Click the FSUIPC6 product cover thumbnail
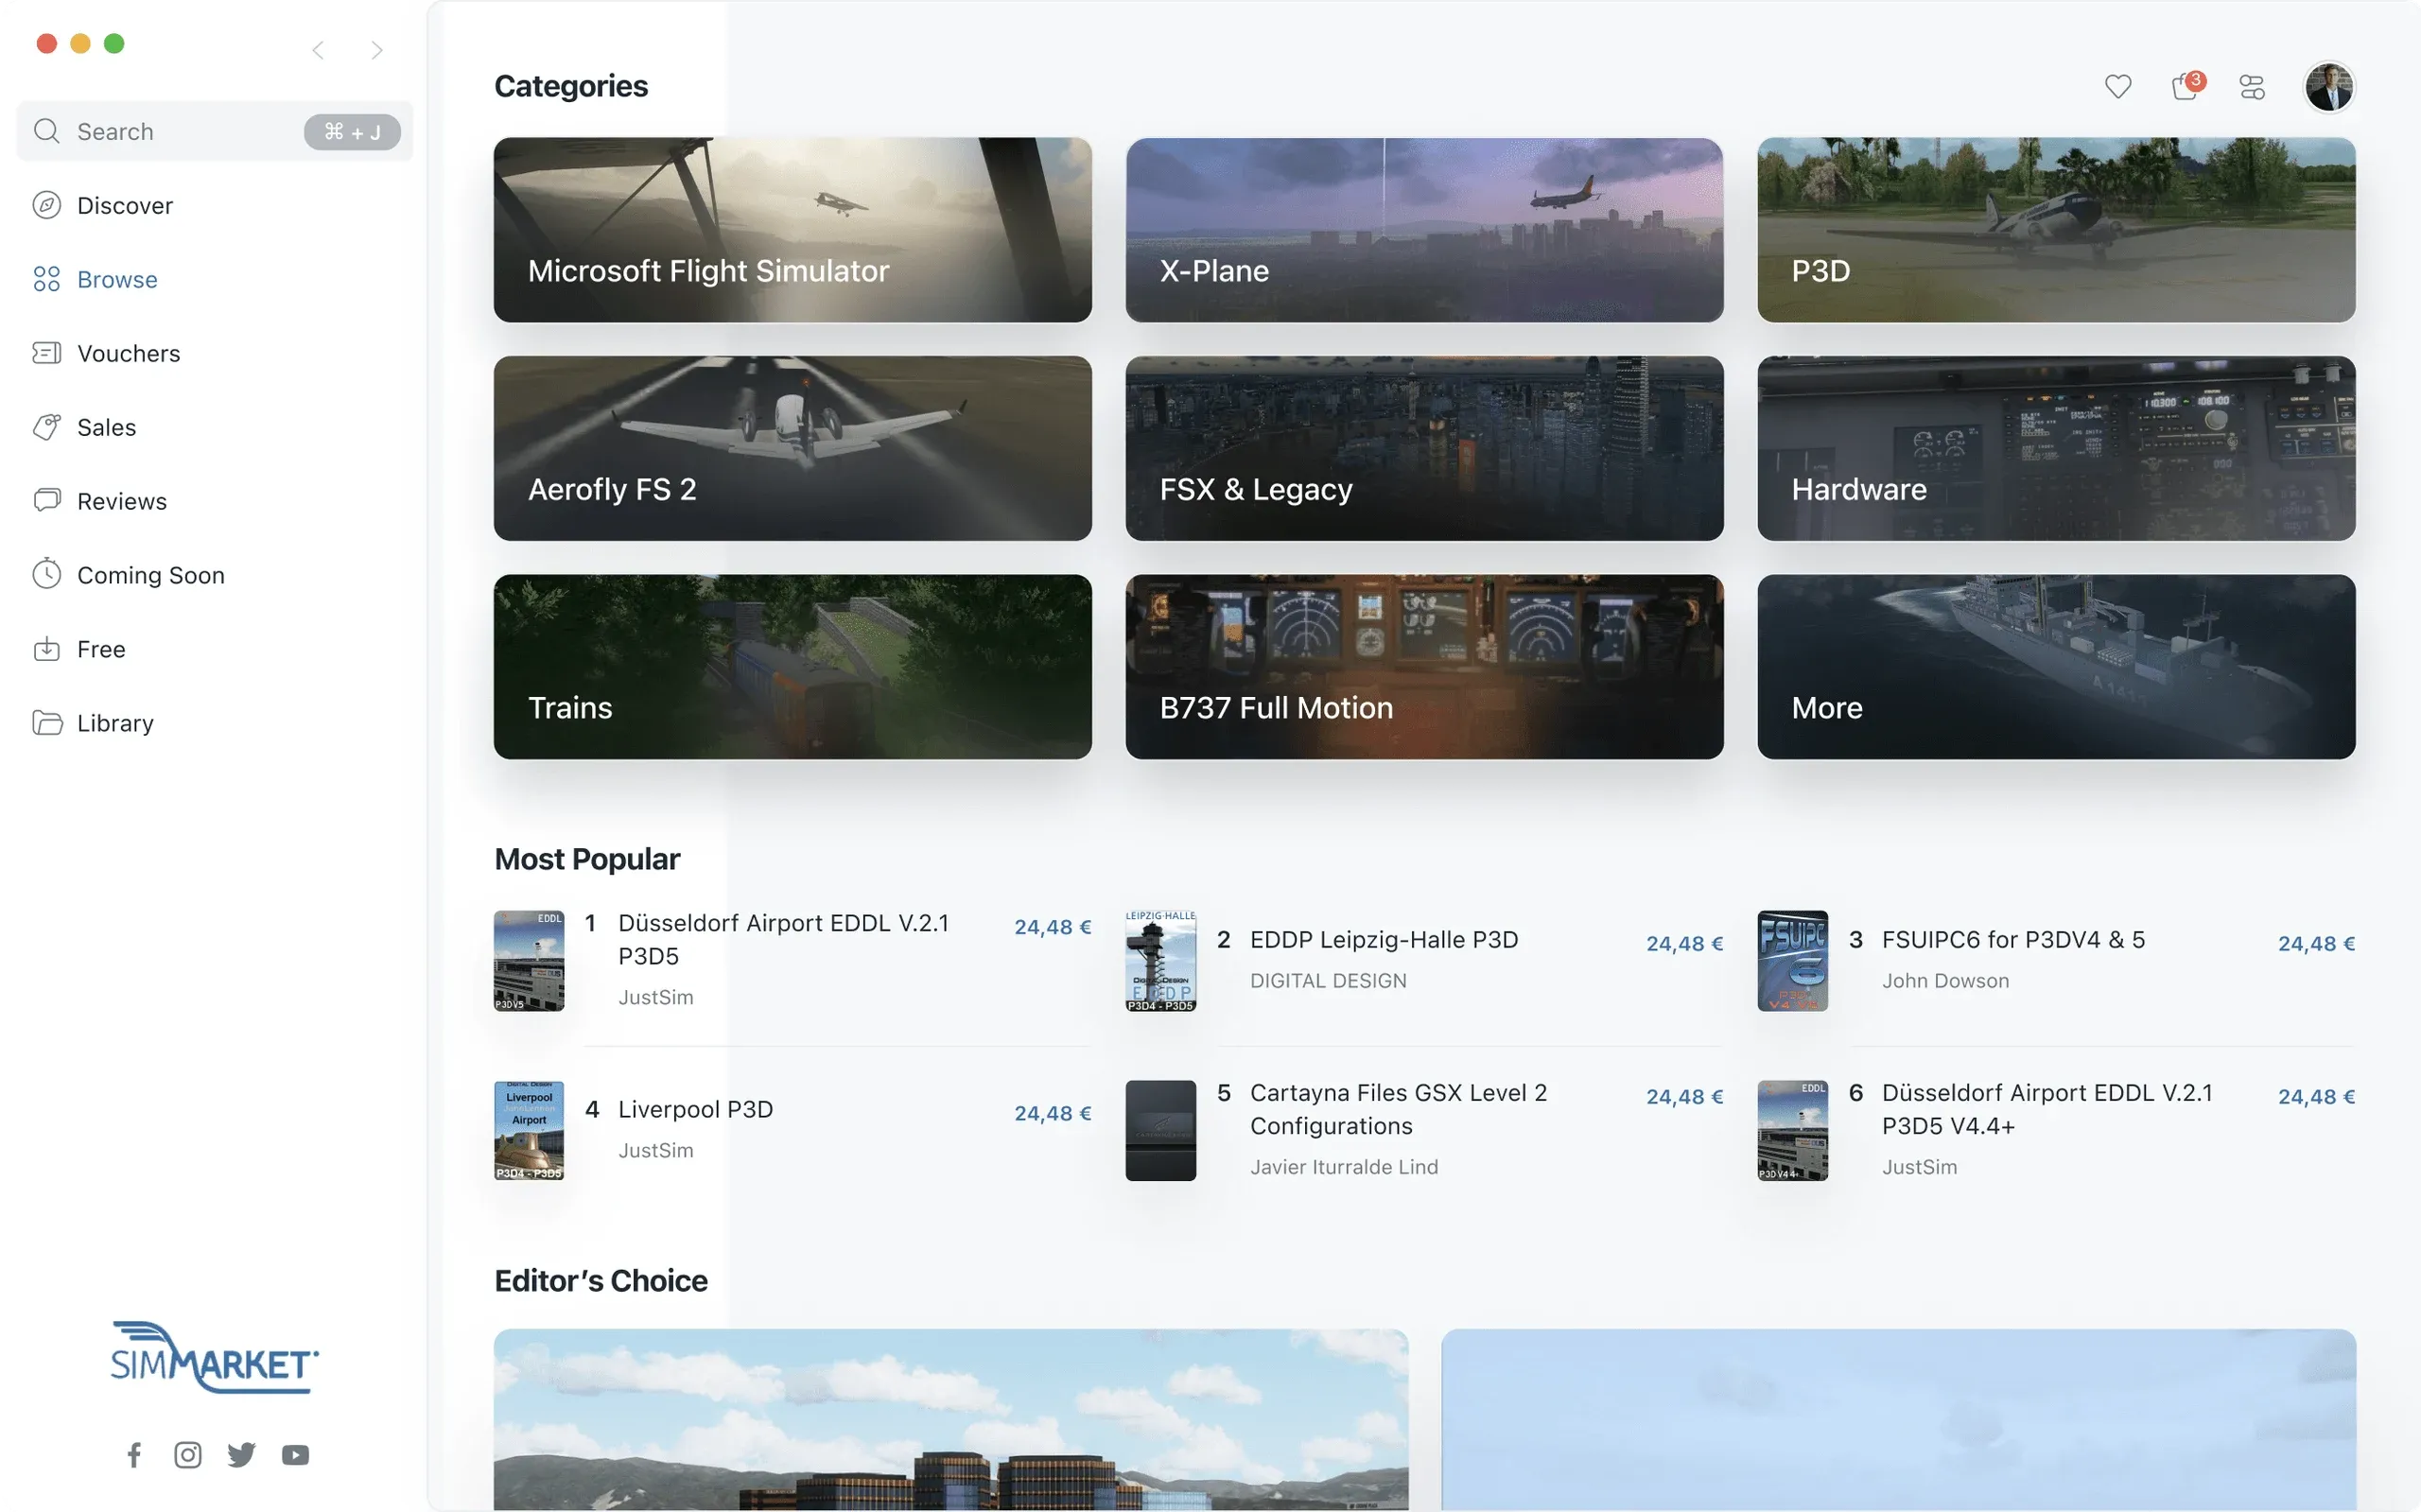This screenshot has height=1512, width=2421. point(1792,960)
